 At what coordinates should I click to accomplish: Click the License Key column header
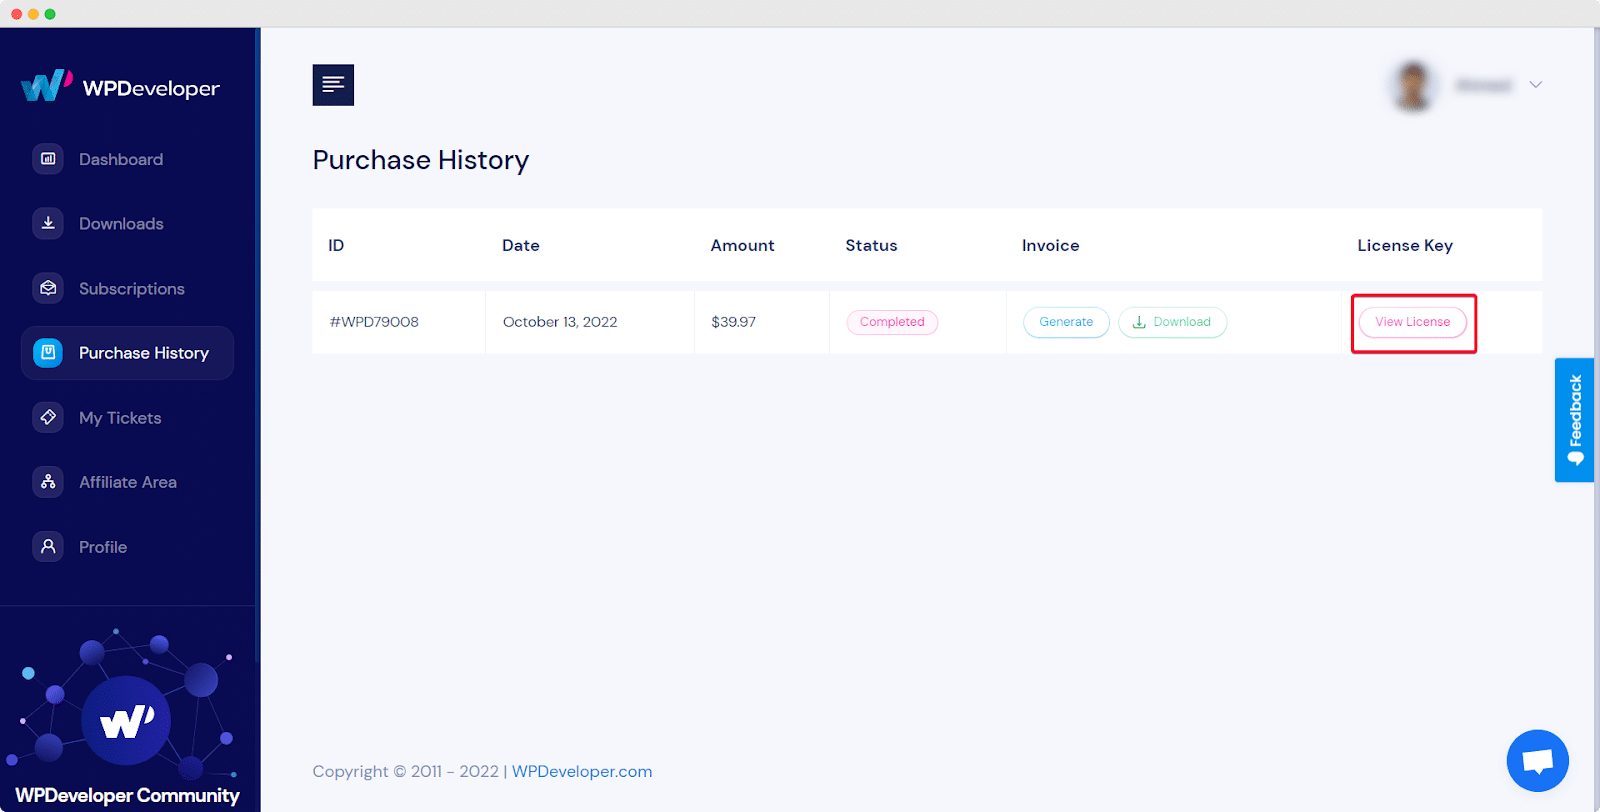pyautogui.click(x=1405, y=245)
